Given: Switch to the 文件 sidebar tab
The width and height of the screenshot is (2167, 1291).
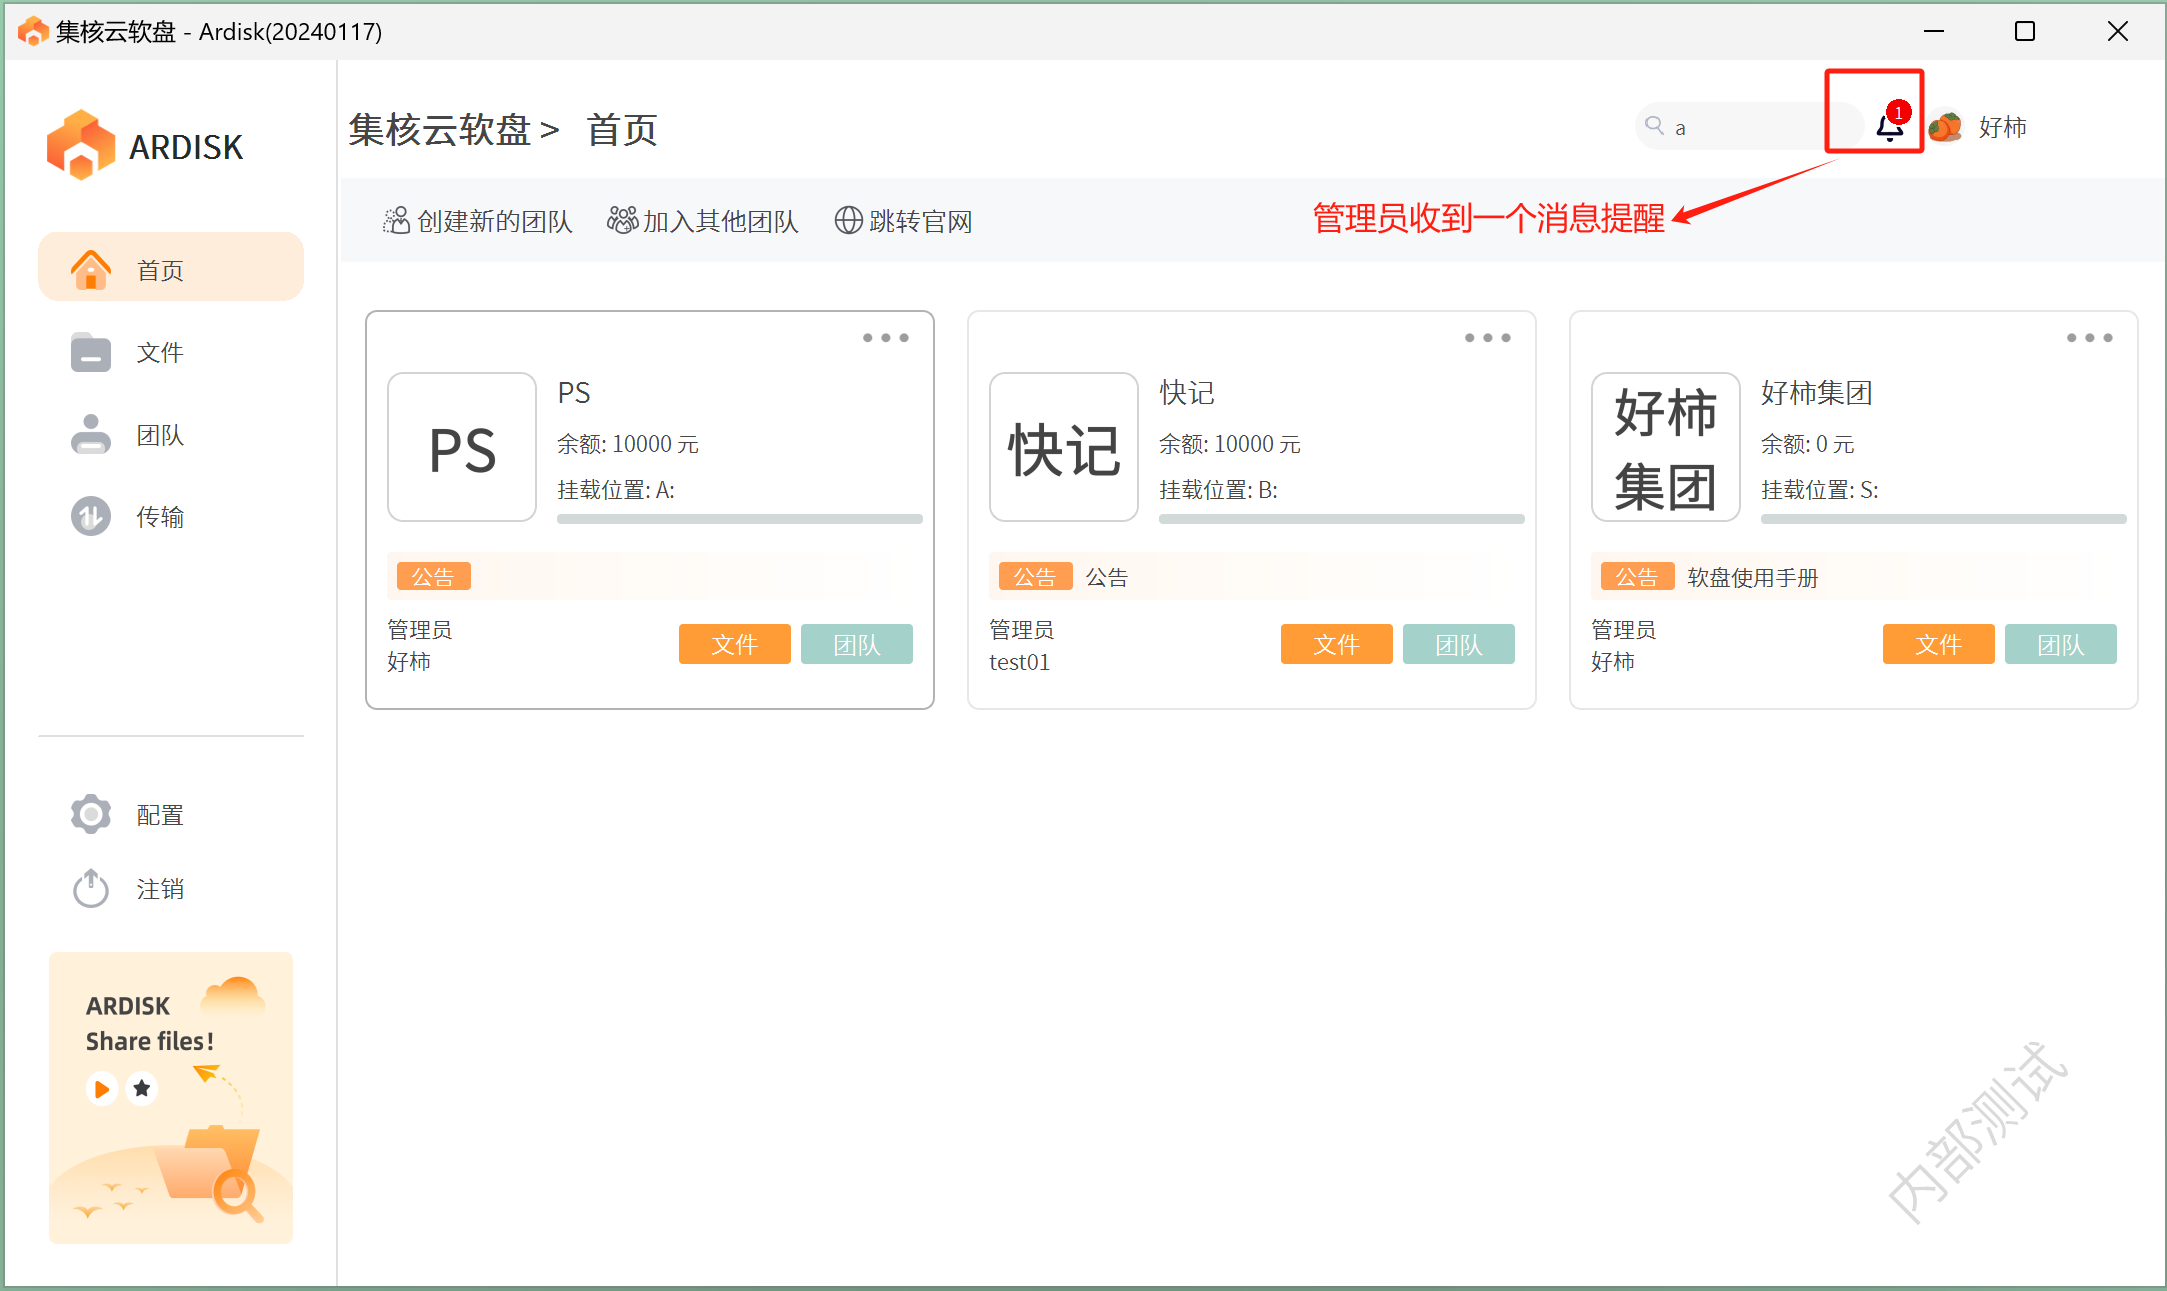Looking at the screenshot, I should click(160, 352).
